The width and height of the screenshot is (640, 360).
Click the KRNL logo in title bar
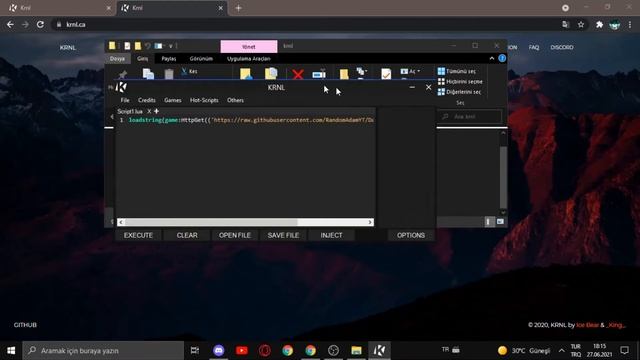121,87
